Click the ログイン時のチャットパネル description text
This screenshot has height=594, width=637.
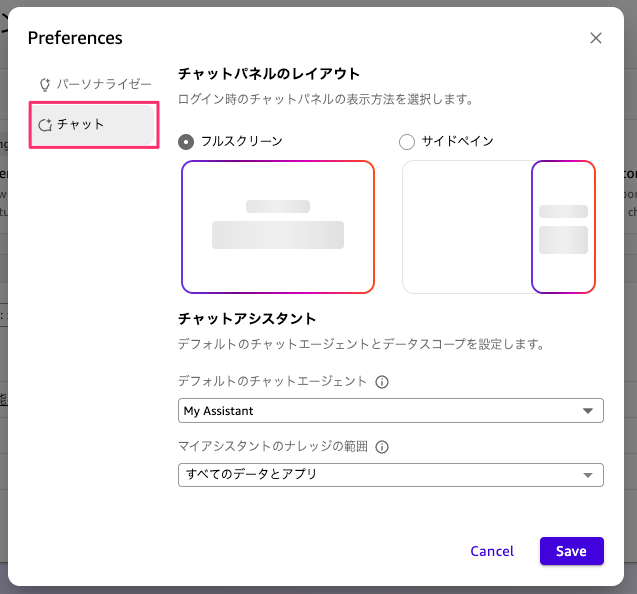326,99
